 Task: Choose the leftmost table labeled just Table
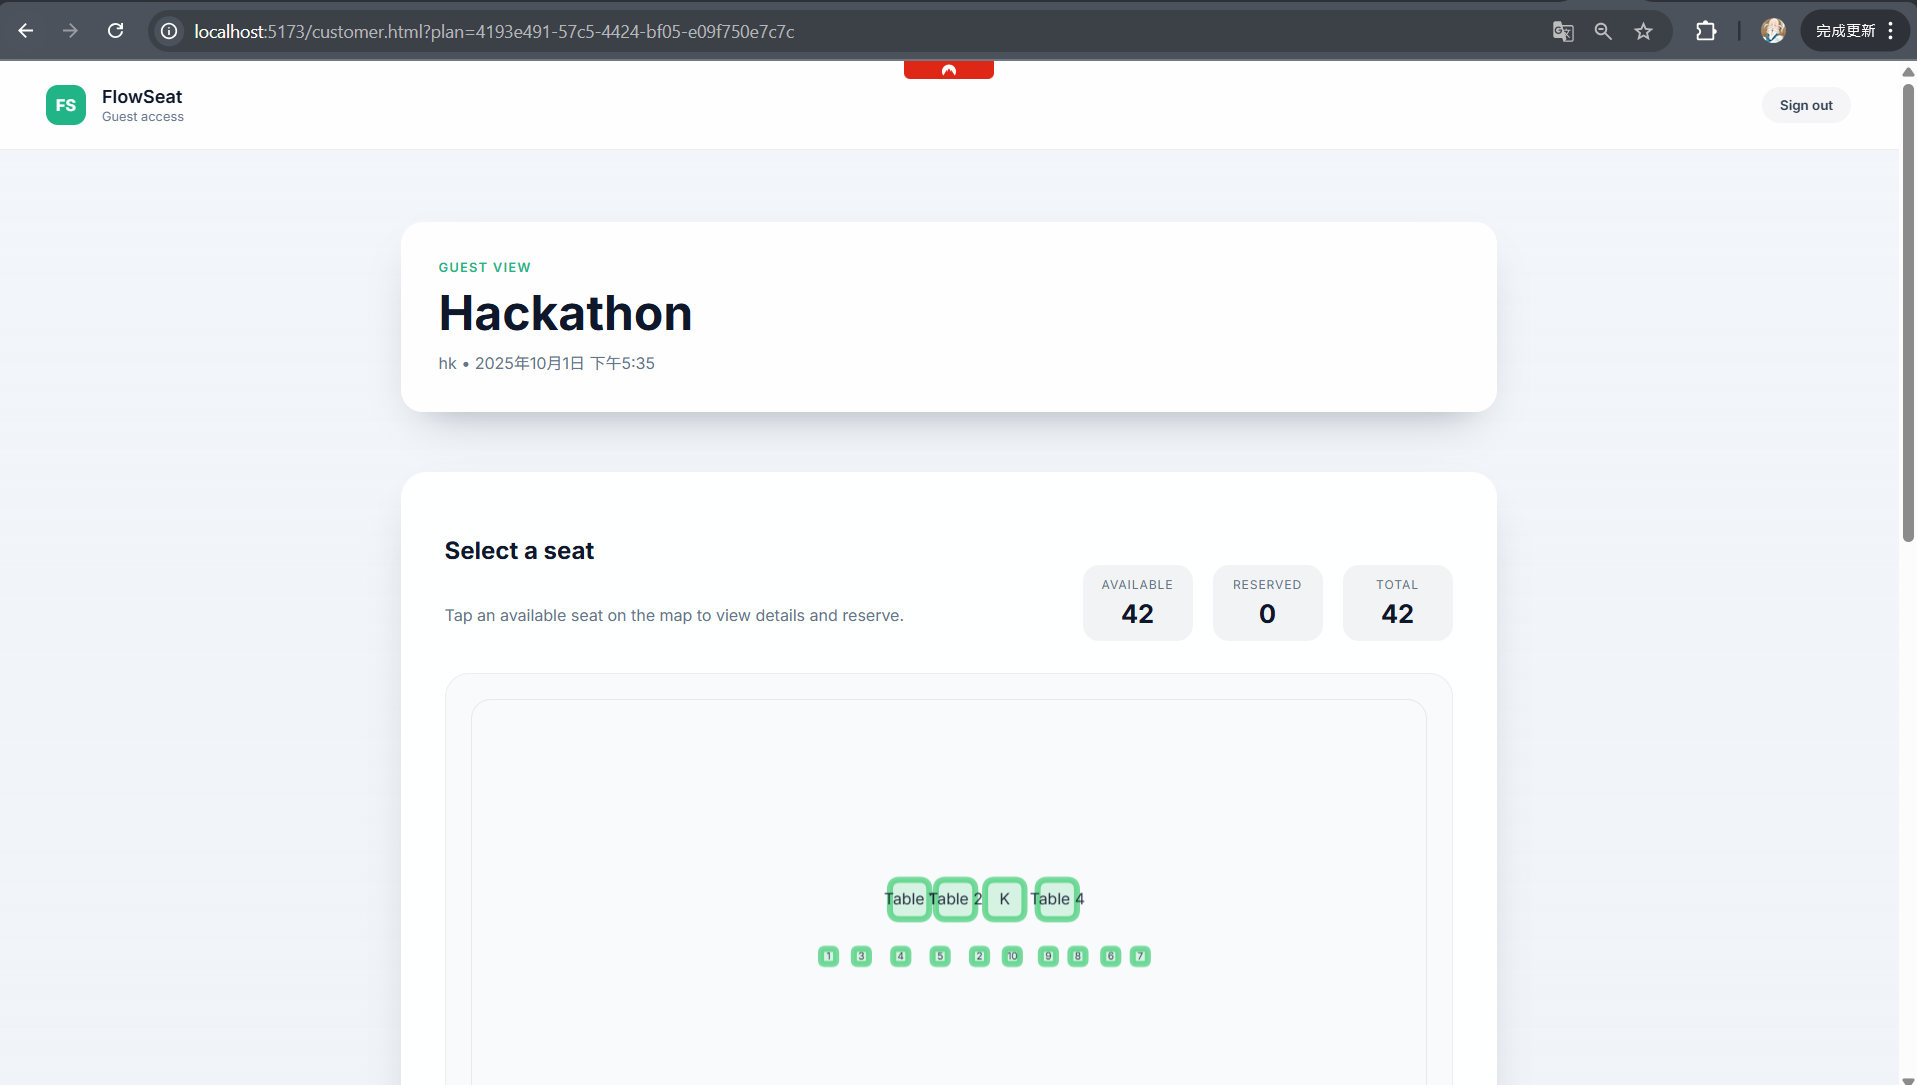(908, 899)
